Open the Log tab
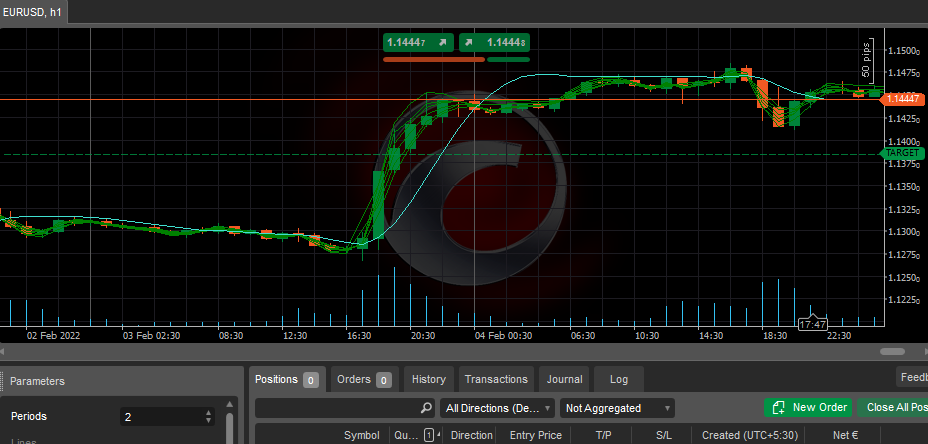928x444 pixels. coord(618,379)
